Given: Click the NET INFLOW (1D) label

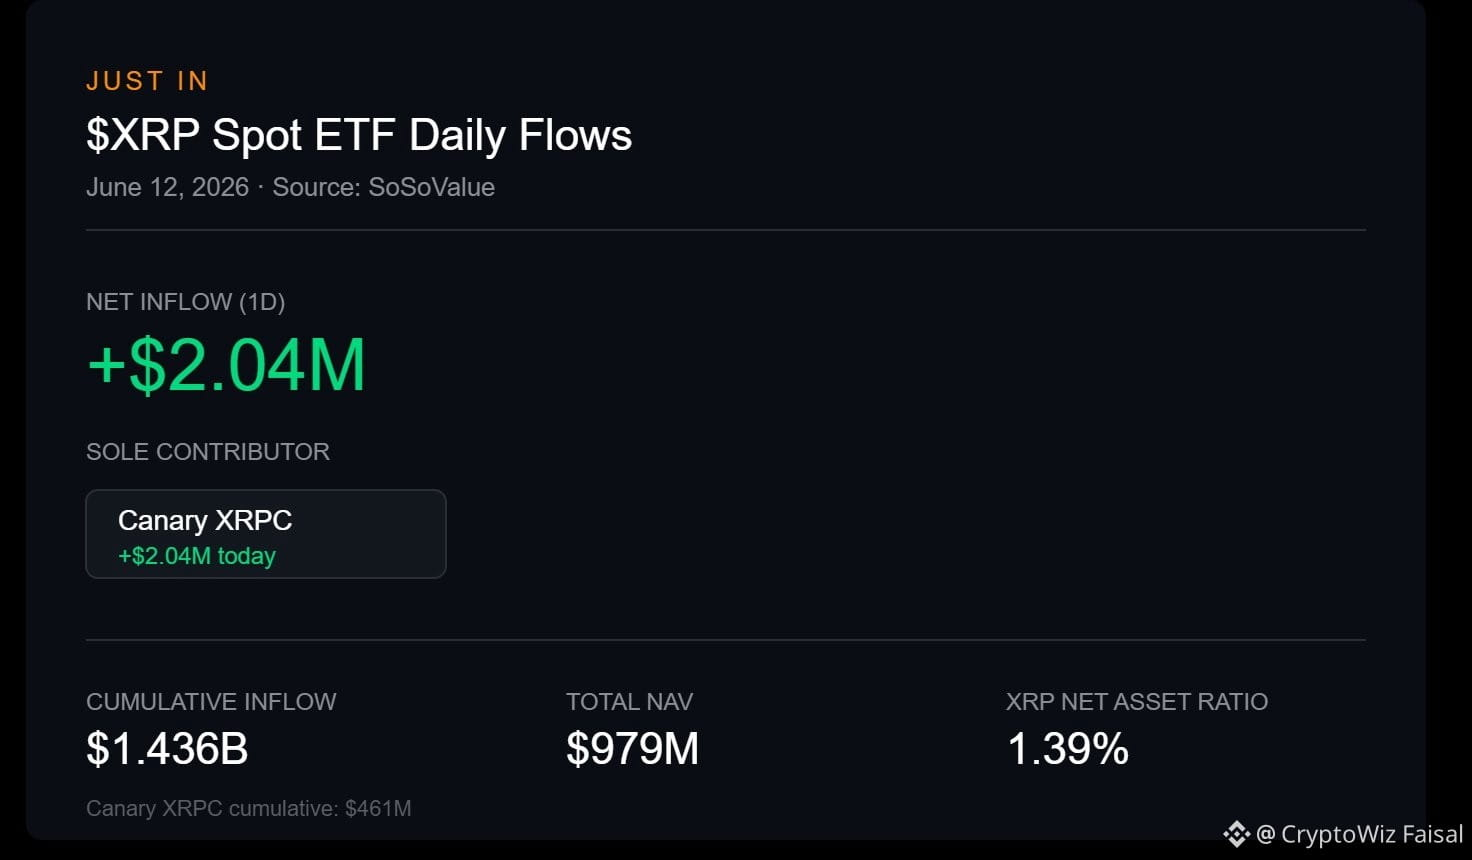Looking at the screenshot, I should [x=186, y=302].
